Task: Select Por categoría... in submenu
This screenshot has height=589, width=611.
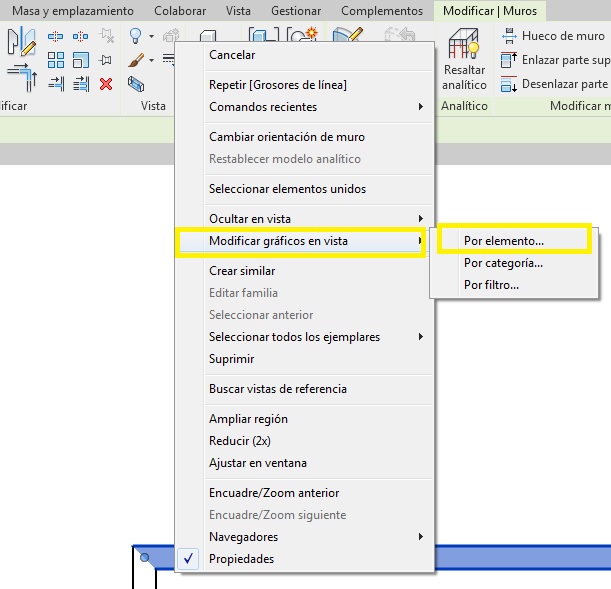Action: click(503, 263)
